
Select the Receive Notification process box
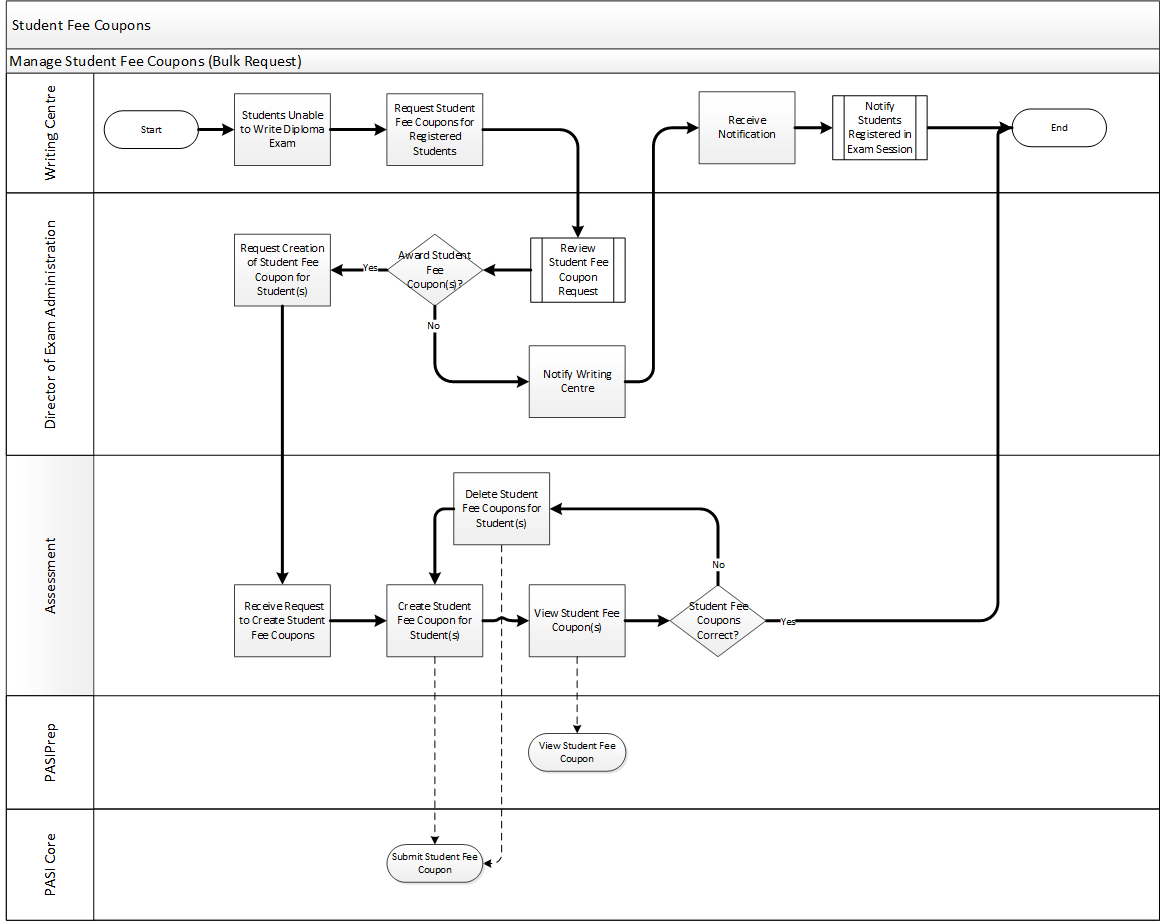pos(746,127)
